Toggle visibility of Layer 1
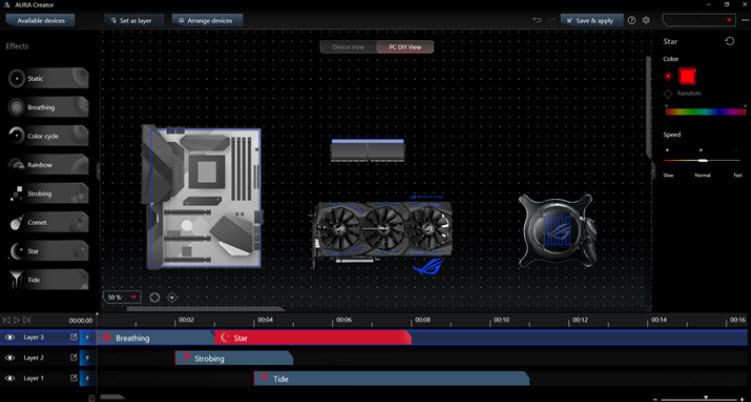The image size is (751, 402). tap(10, 378)
